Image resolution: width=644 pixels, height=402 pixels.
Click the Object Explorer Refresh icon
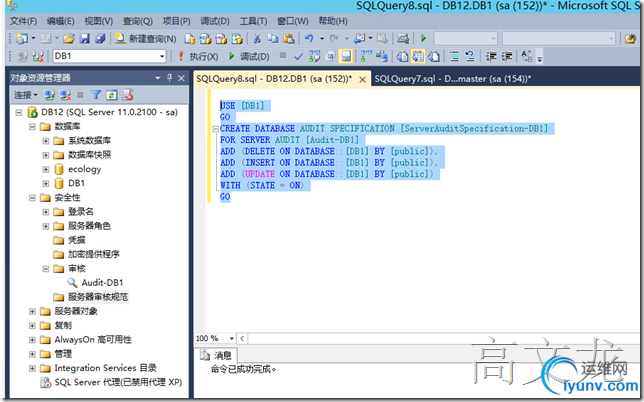coord(112,95)
